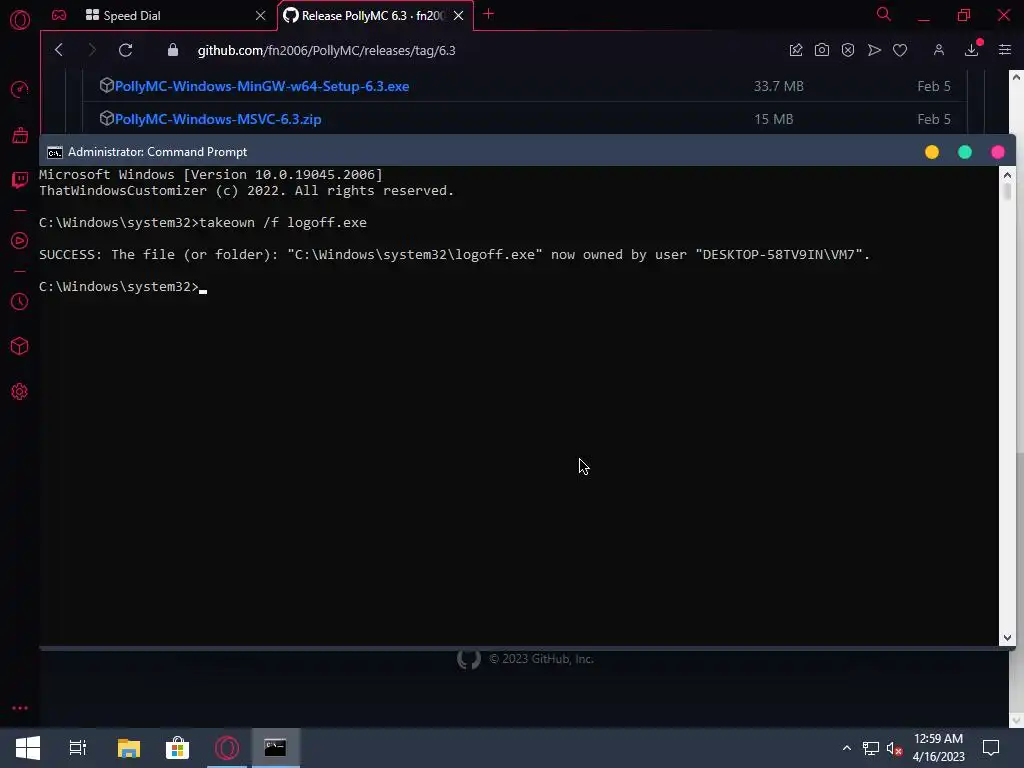Open Easy Setup sliders icon

1004,50
